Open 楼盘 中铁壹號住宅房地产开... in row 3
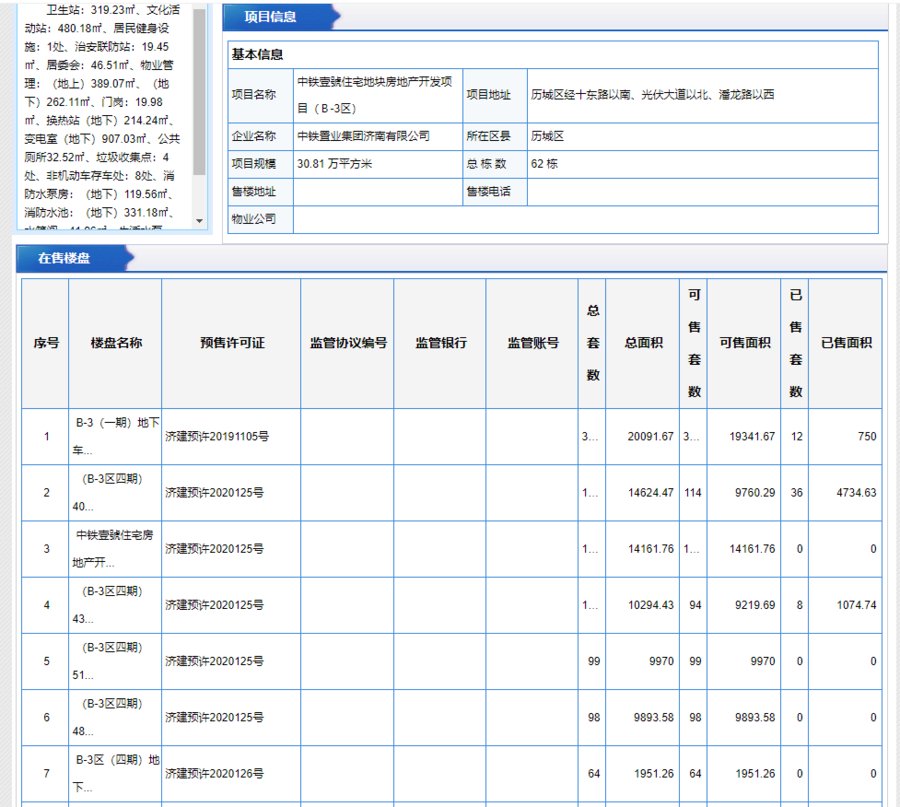Image resolution: width=900 pixels, height=807 pixels. pyautogui.click(x=114, y=549)
